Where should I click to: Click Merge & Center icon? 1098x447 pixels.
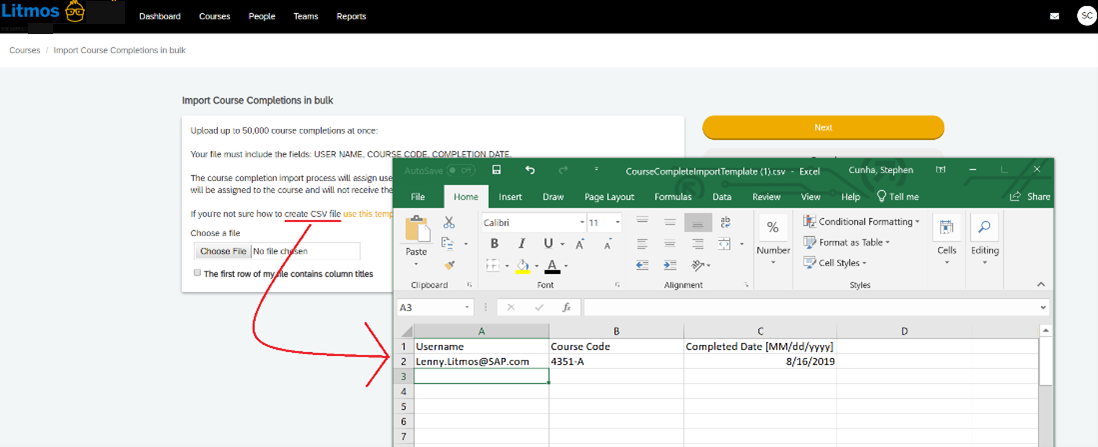coord(725,244)
